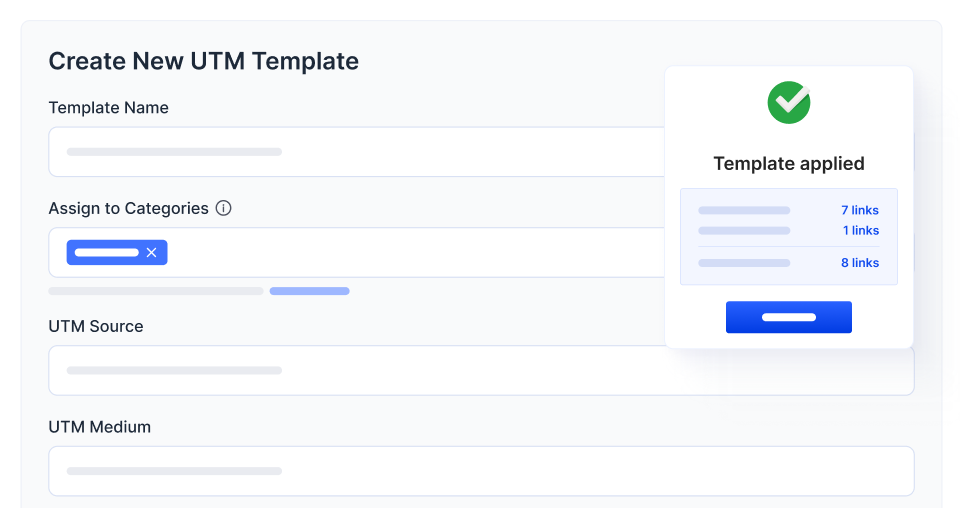Image resolution: width=960 pixels, height=508 pixels.
Task: Click the Create New UTM Template title
Action: point(203,61)
